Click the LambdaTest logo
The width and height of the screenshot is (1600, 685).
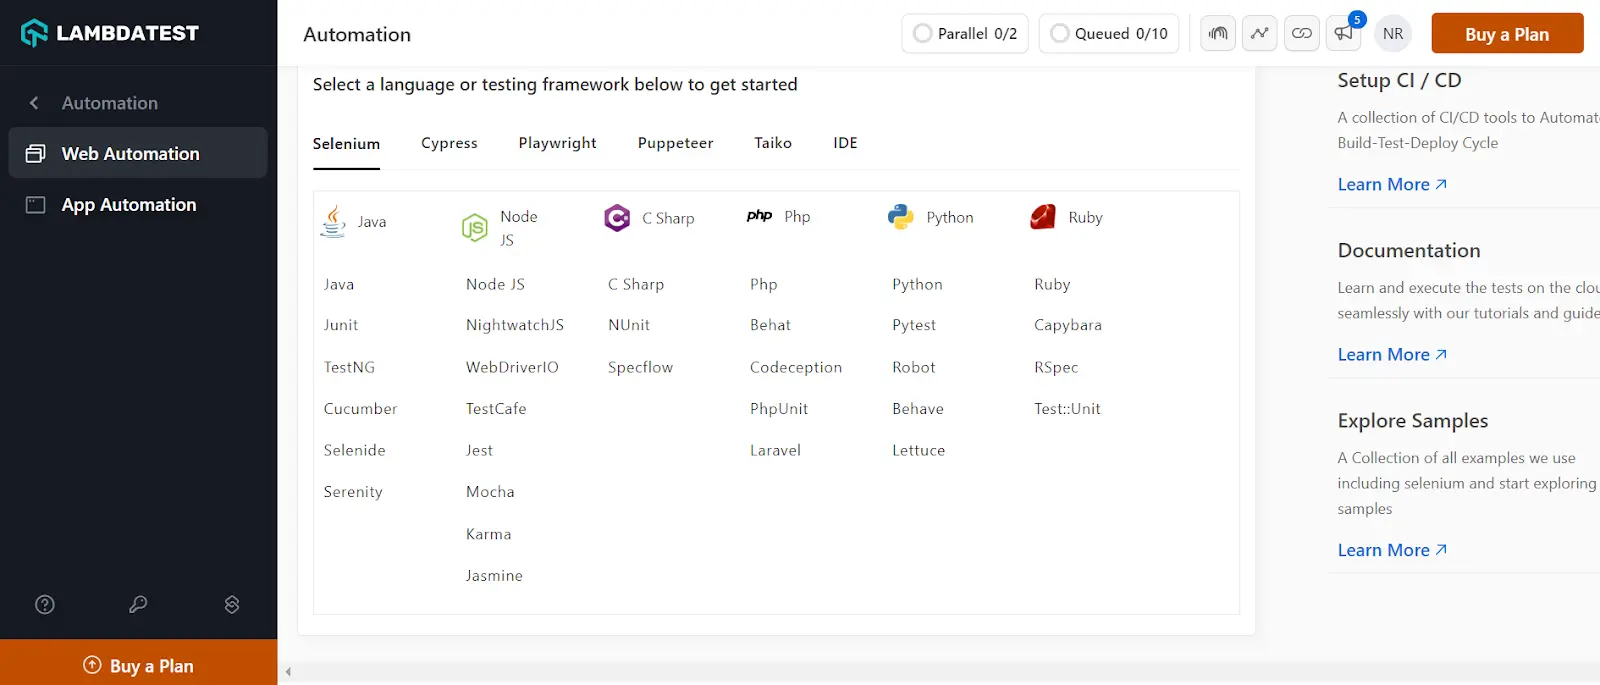pyautogui.click(x=110, y=33)
